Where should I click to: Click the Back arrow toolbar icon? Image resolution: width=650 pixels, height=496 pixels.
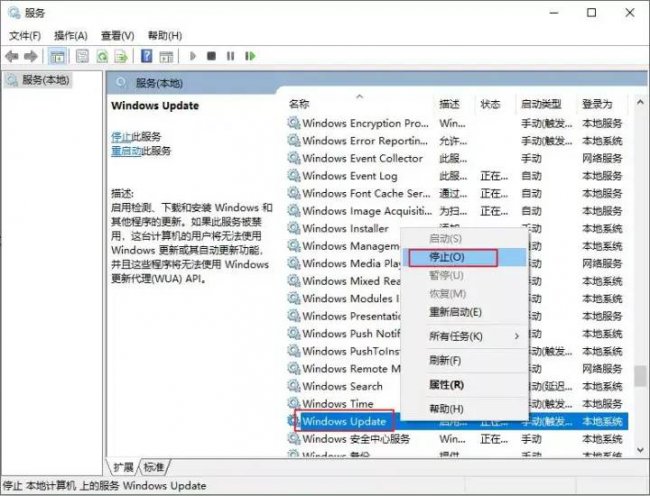12,56
